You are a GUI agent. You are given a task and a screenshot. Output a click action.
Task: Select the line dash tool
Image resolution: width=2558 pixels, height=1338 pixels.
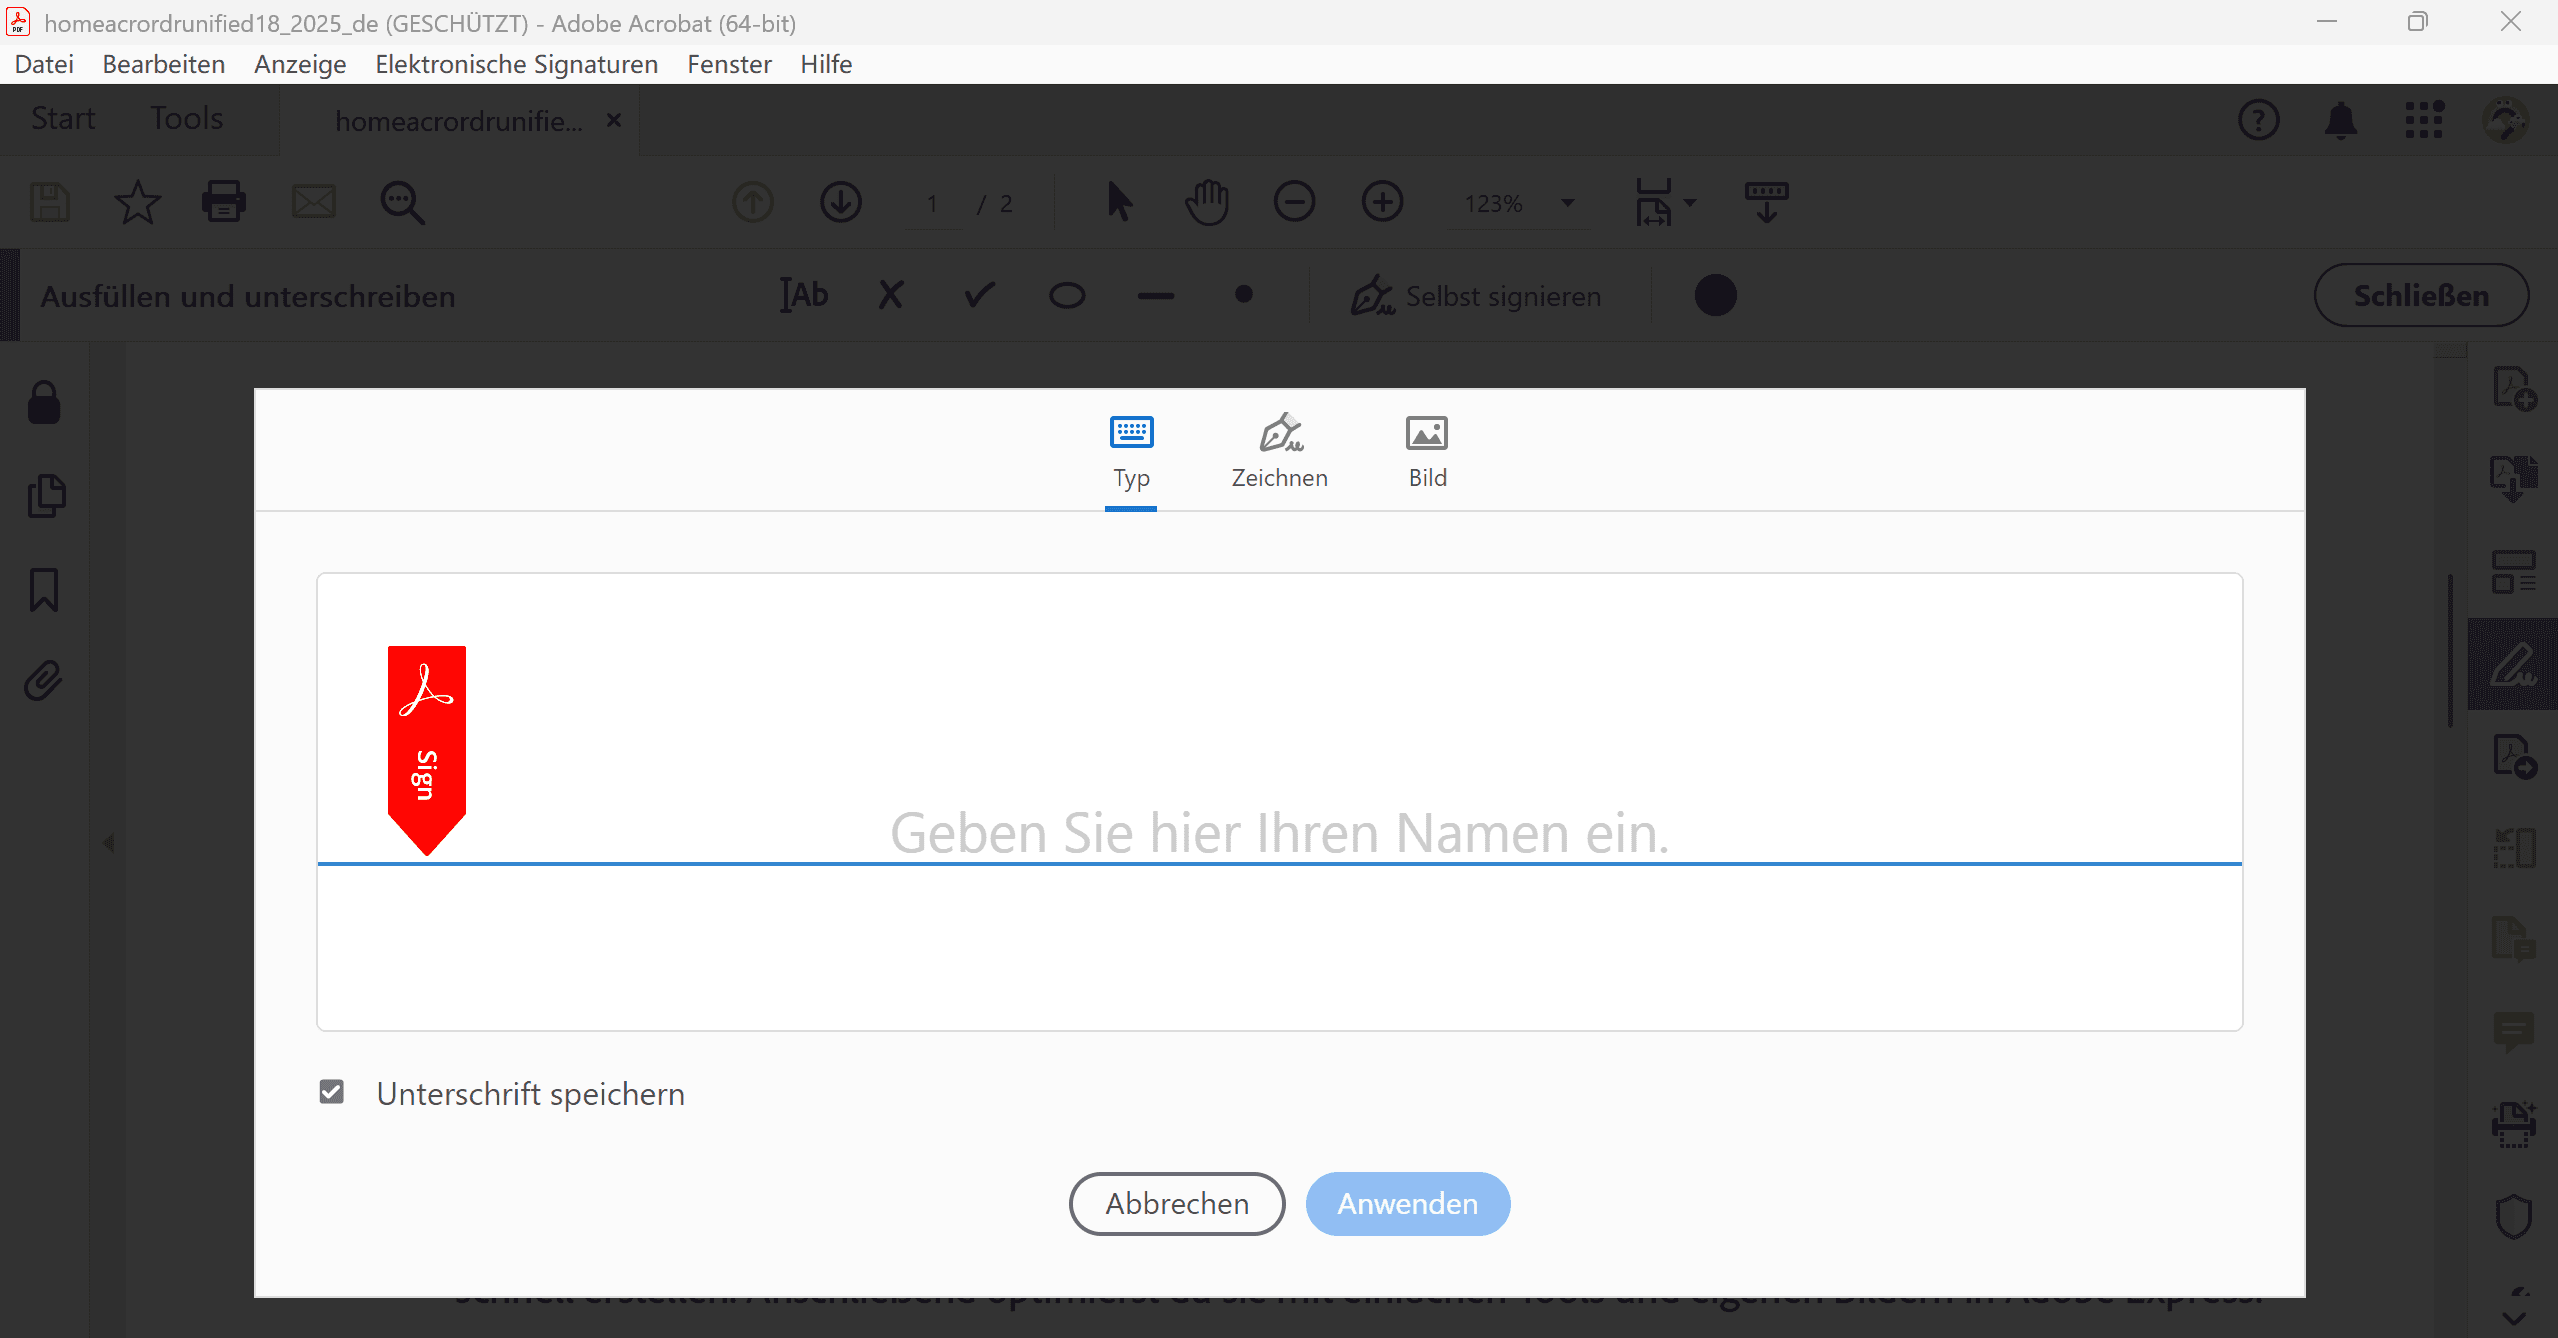click(1156, 295)
